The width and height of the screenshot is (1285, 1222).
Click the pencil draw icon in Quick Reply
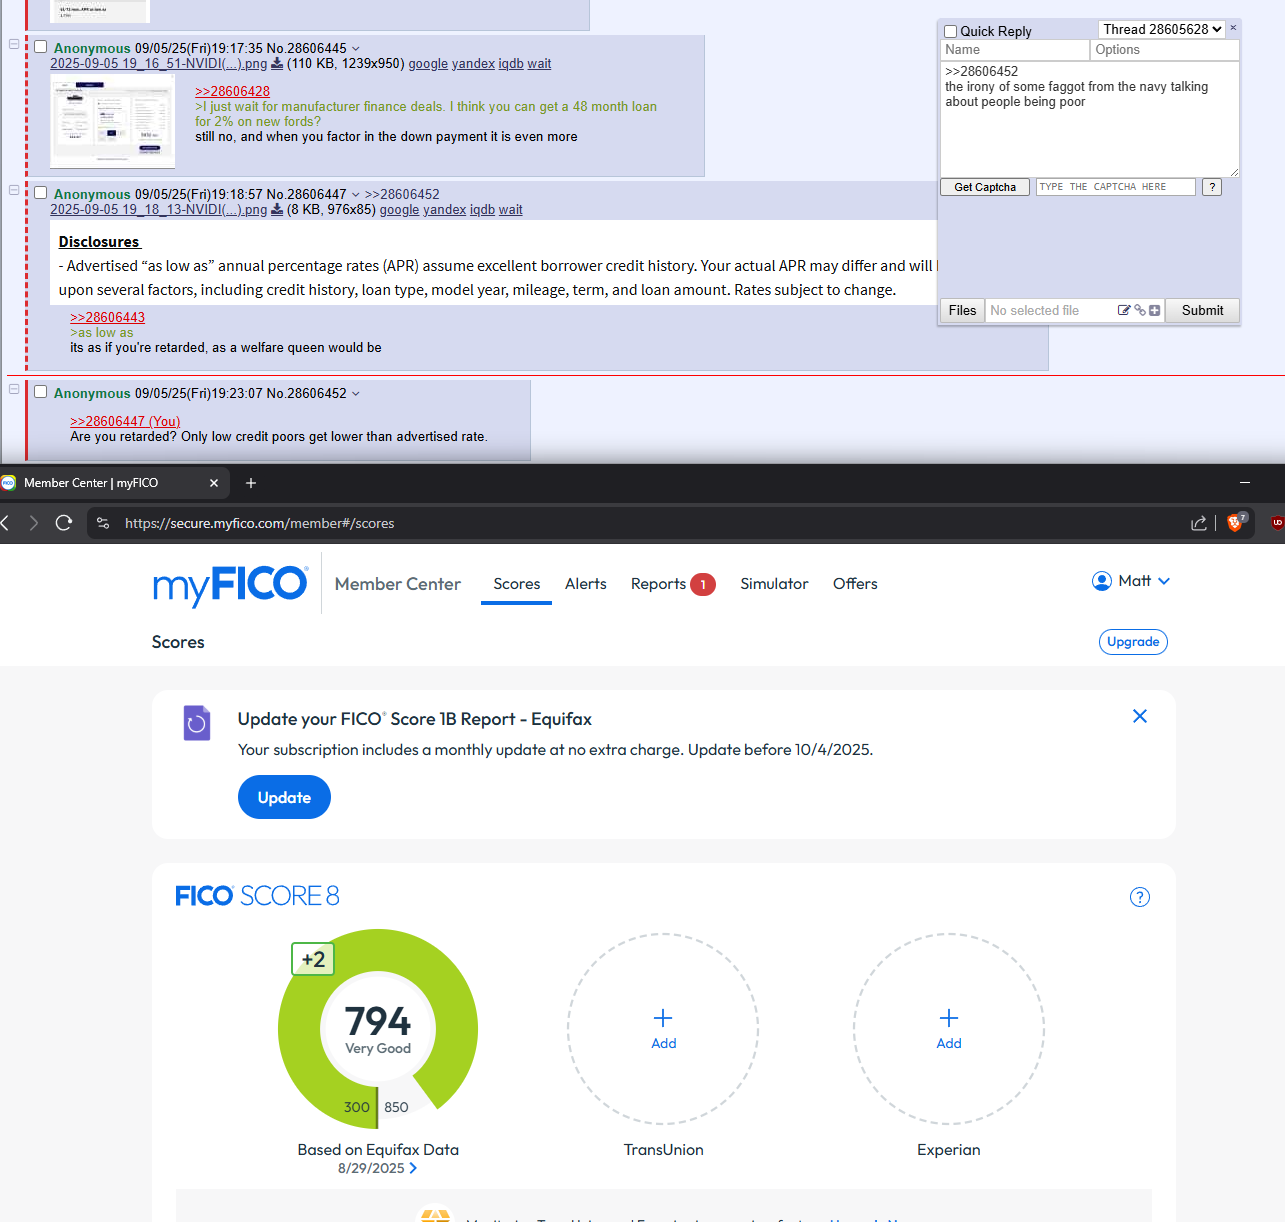tap(1124, 311)
